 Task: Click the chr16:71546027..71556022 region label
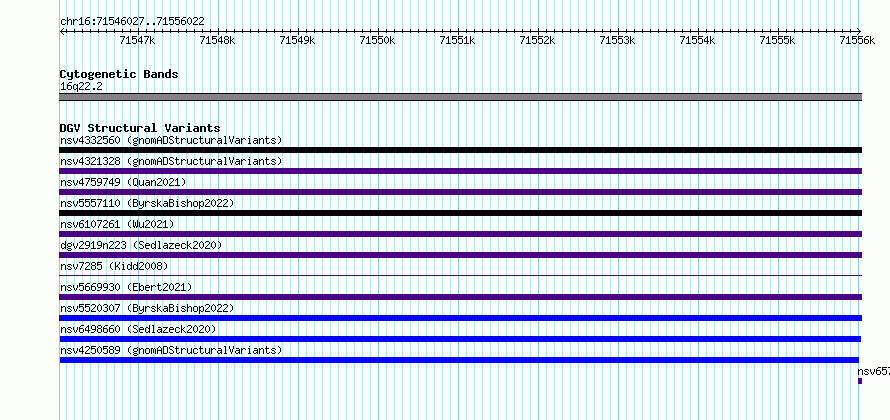132,22
